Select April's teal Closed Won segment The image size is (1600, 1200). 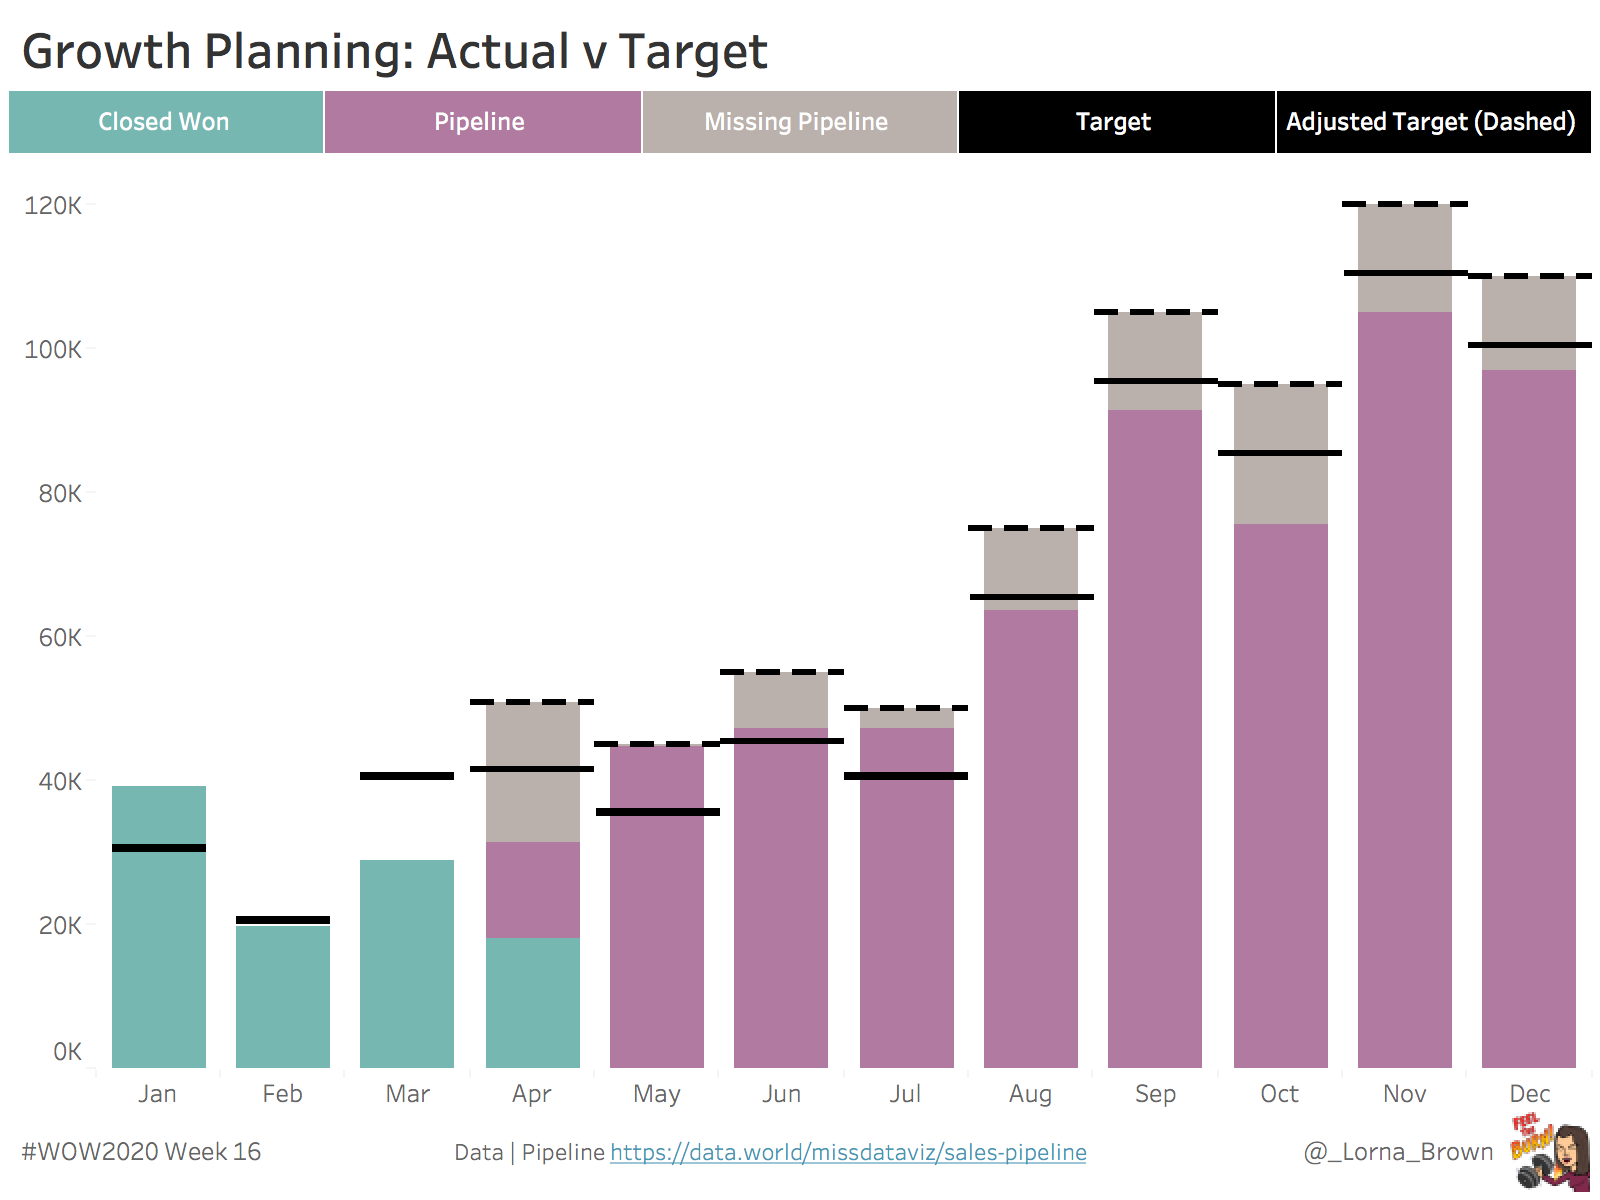533,1002
